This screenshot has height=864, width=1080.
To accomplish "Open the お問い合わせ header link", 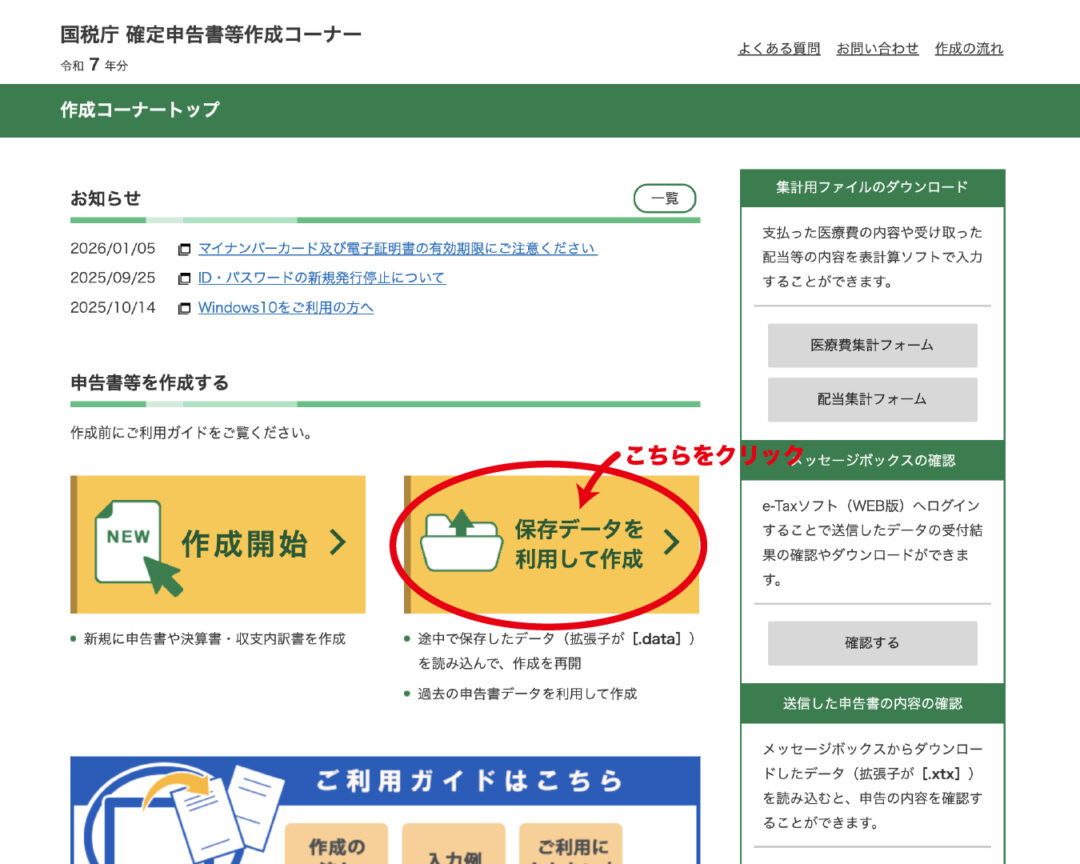I will [877, 48].
